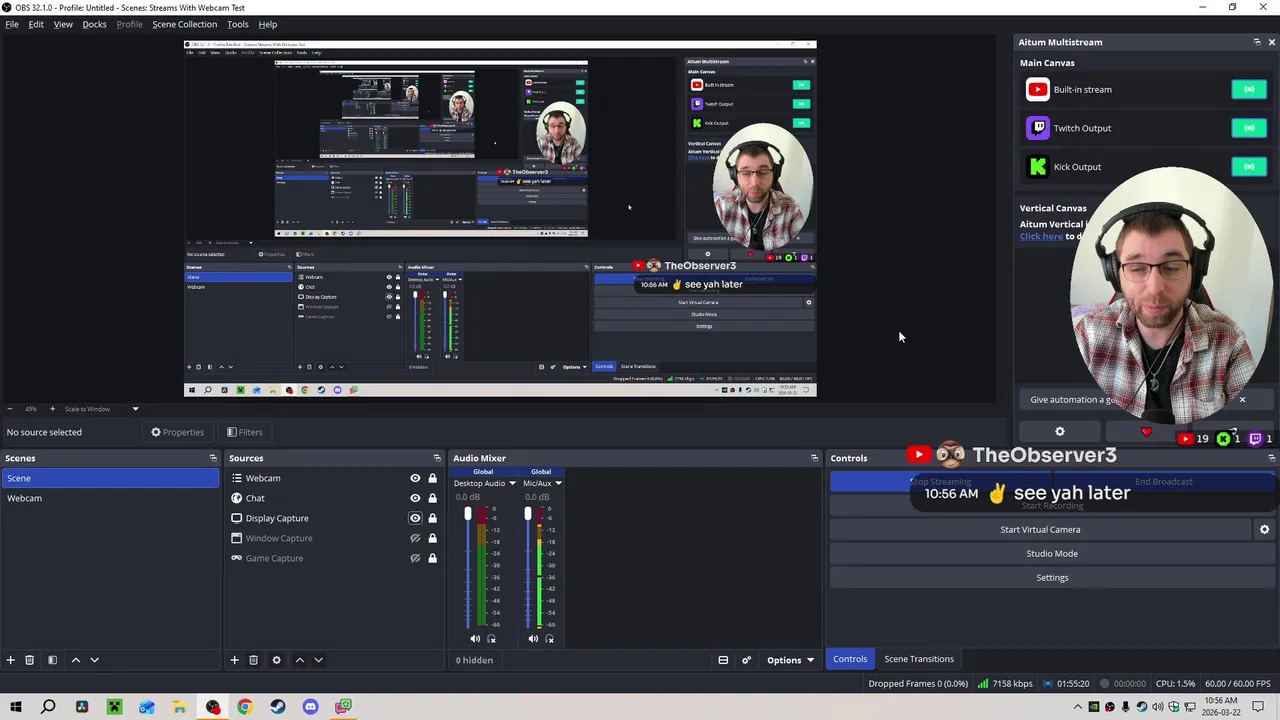This screenshot has height=720, width=1280.
Task: Pop out the Sources dock
Action: click(x=437, y=458)
